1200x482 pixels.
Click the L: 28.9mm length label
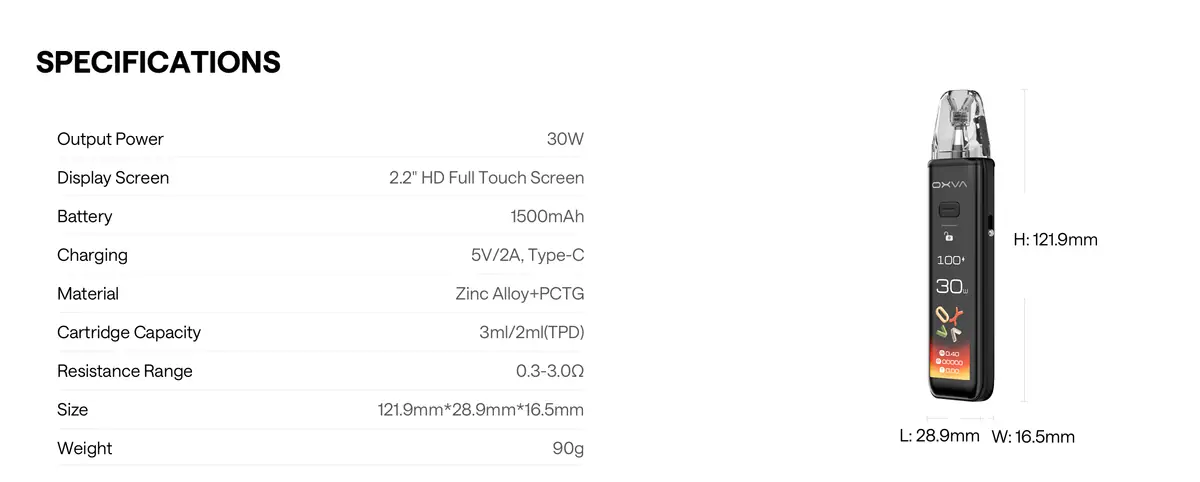939,436
